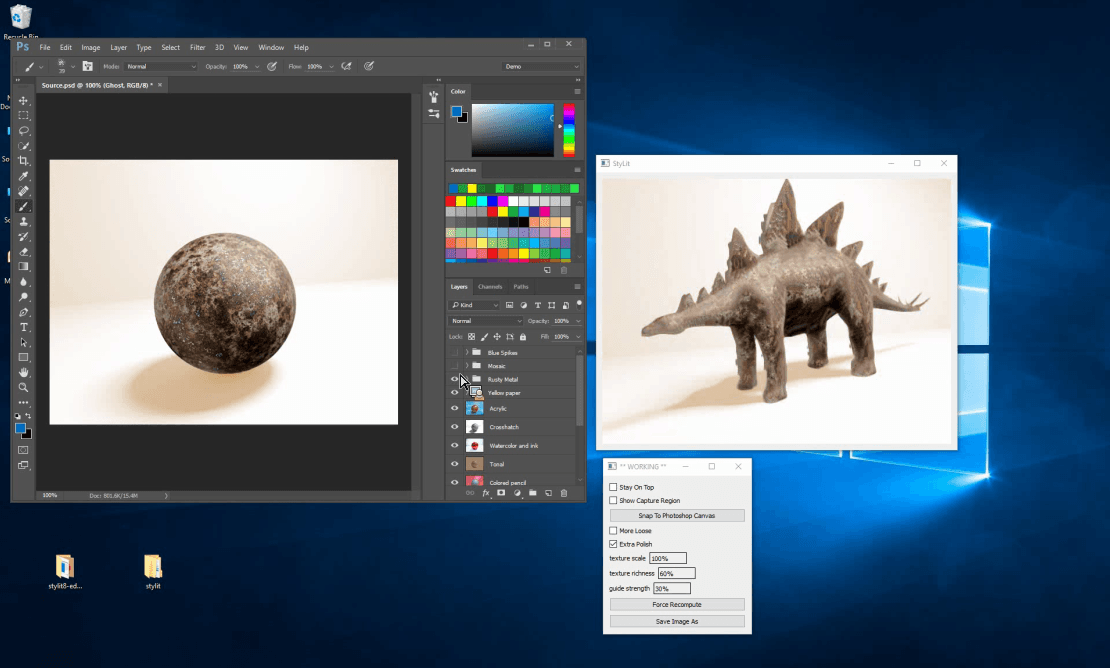Open the layer blend mode Normal dropdown
Image resolution: width=1110 pixels, height=668 pixels.
[x=485, y=321]
